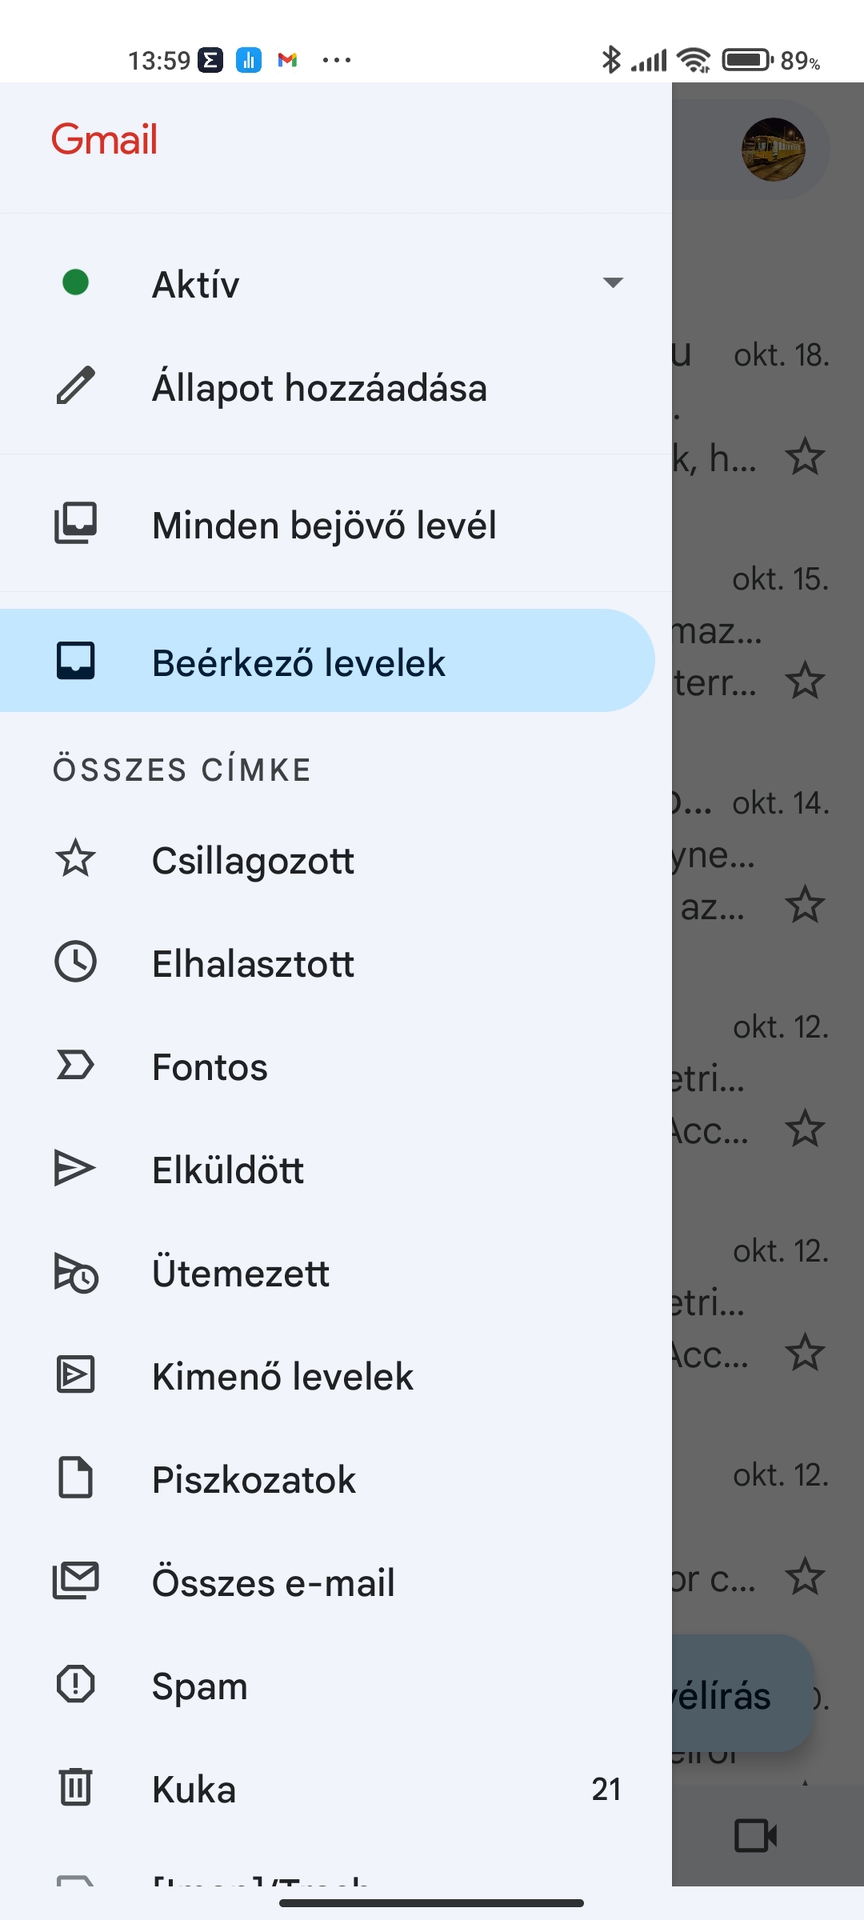Screen dimensions: 864x1920
Task: Tap the account profile picture
Action: point(773,150)
